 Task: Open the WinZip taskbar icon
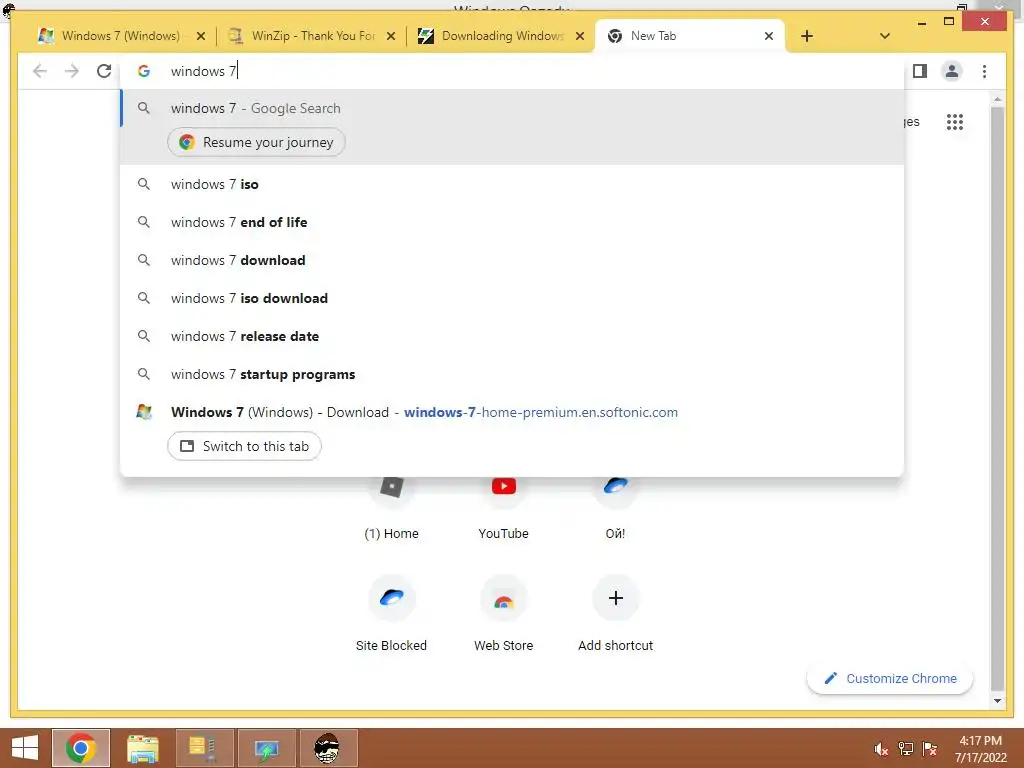[x=204, y=748]
